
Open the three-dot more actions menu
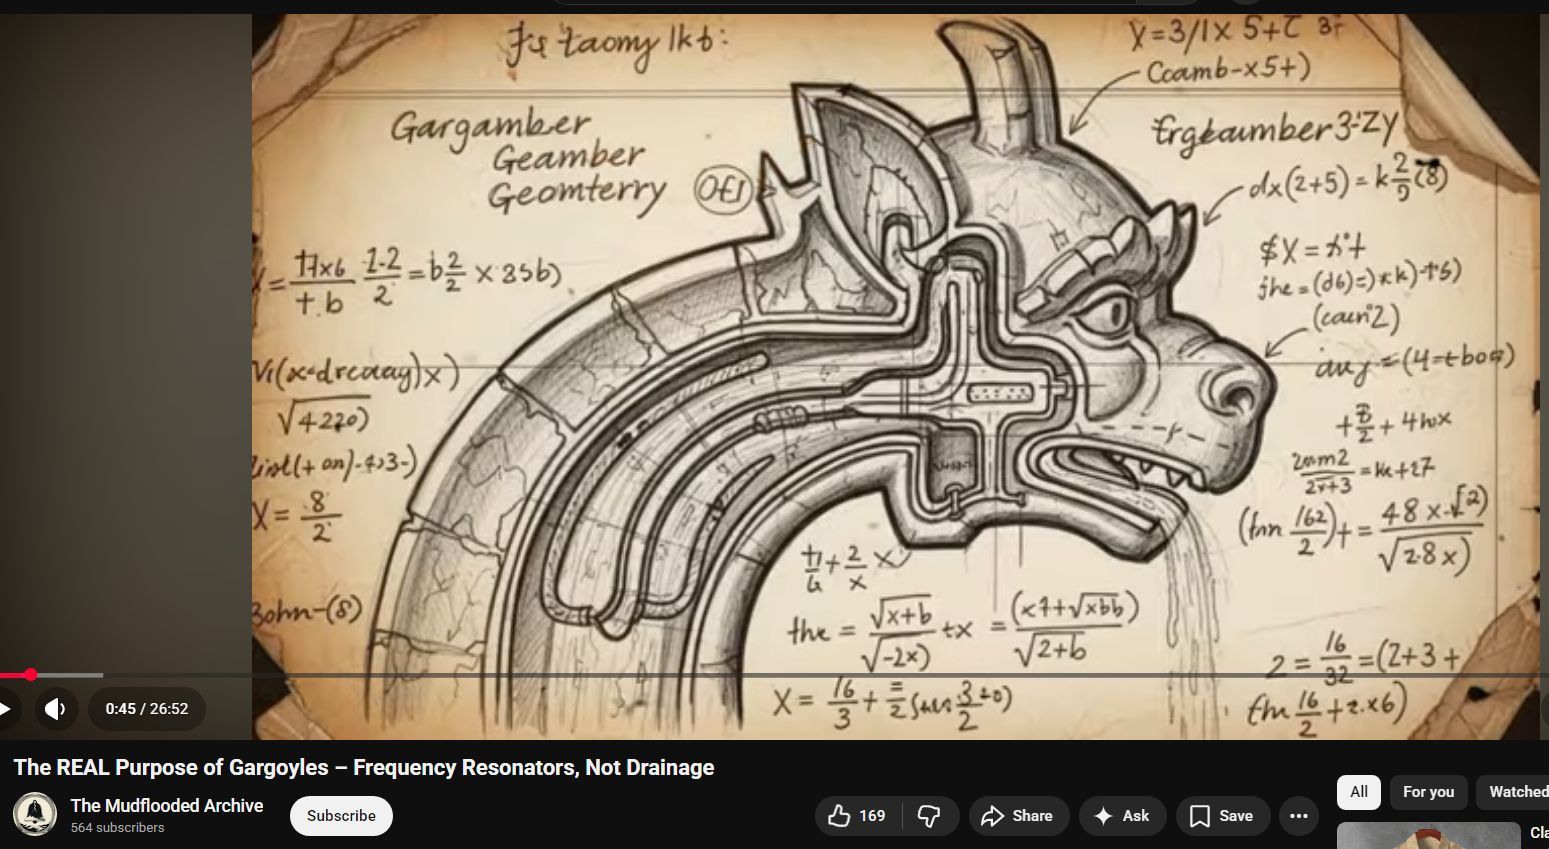pyautogui.click(x=1298, y=816)
